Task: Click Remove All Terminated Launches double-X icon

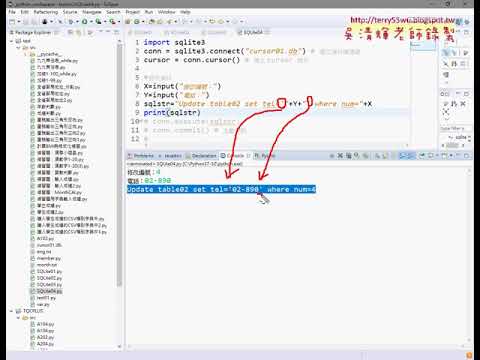Action: pos(349,156)
